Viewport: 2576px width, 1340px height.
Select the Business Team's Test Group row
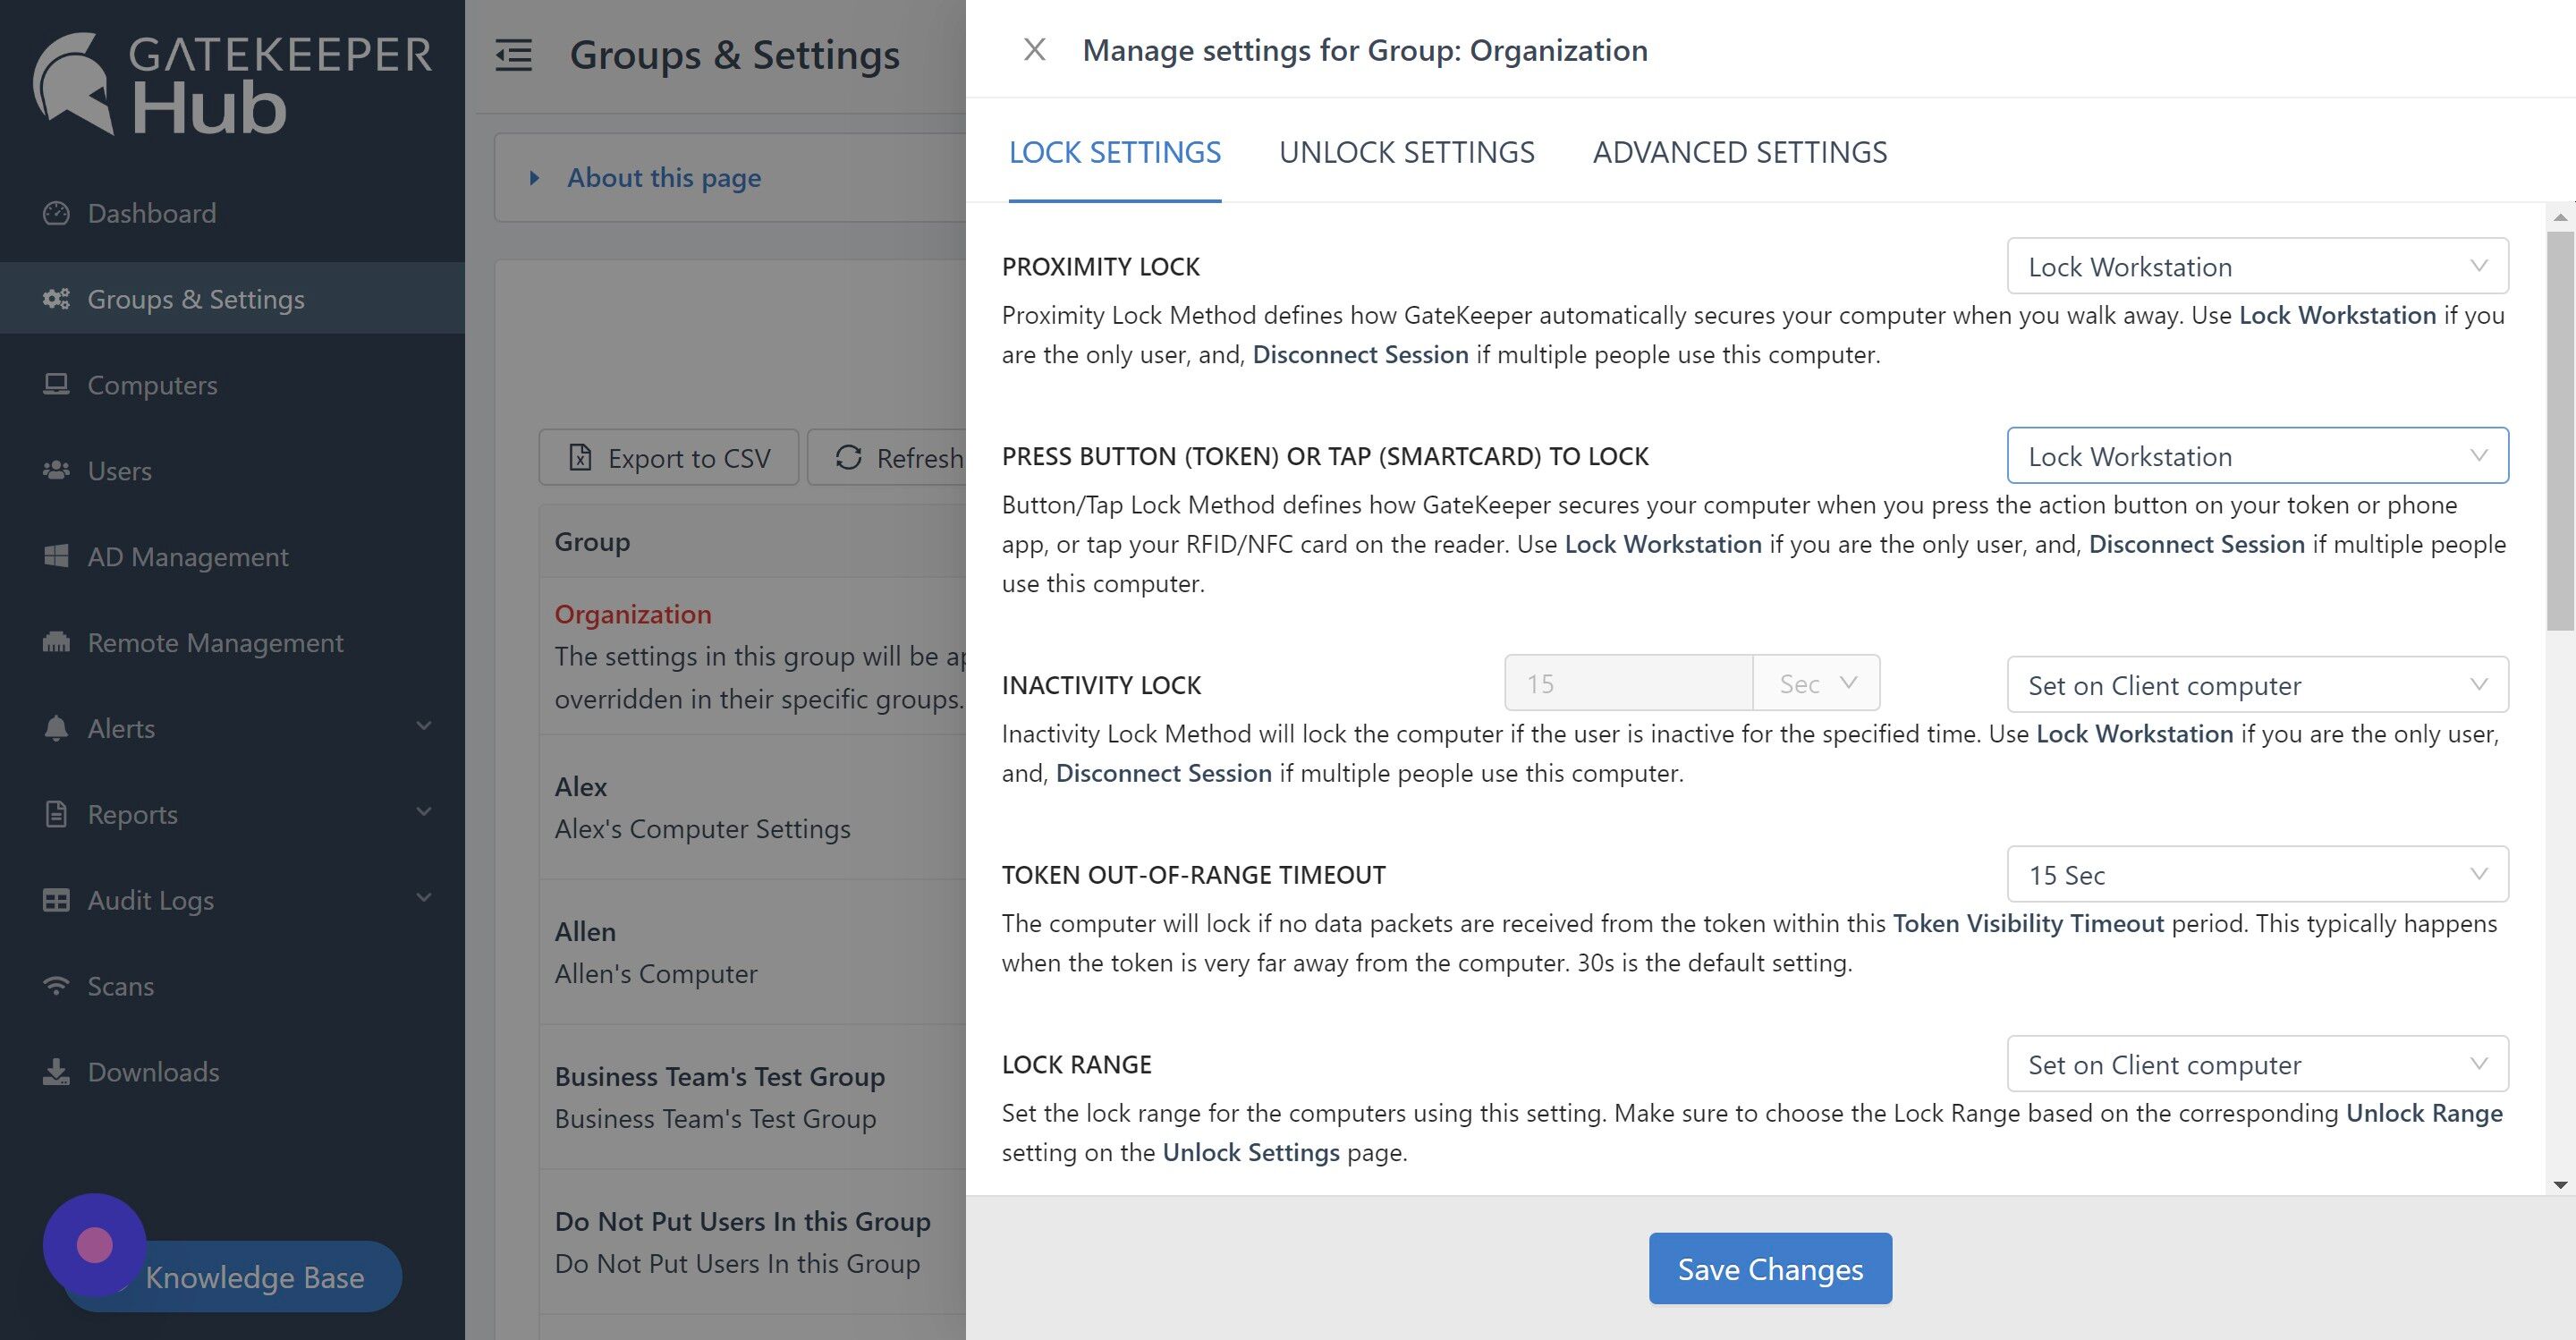click(x=752, y=1098)
